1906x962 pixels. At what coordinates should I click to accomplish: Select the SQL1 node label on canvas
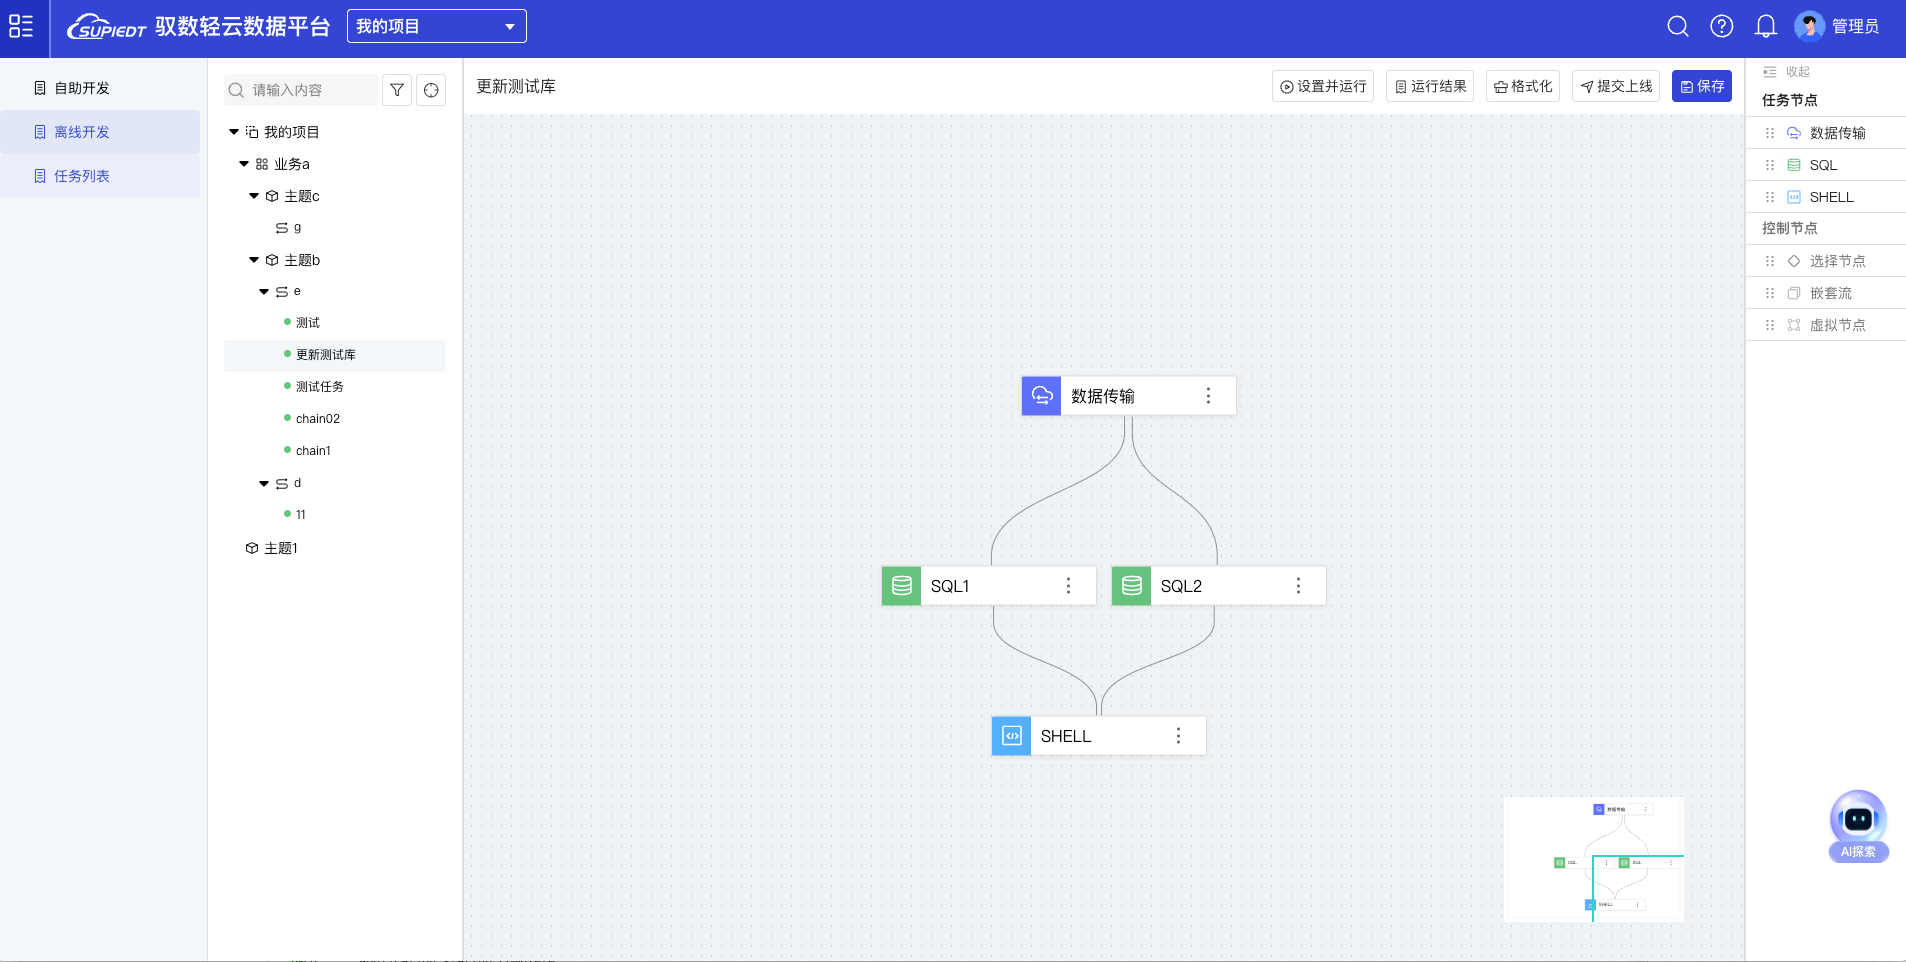[950, 586]
